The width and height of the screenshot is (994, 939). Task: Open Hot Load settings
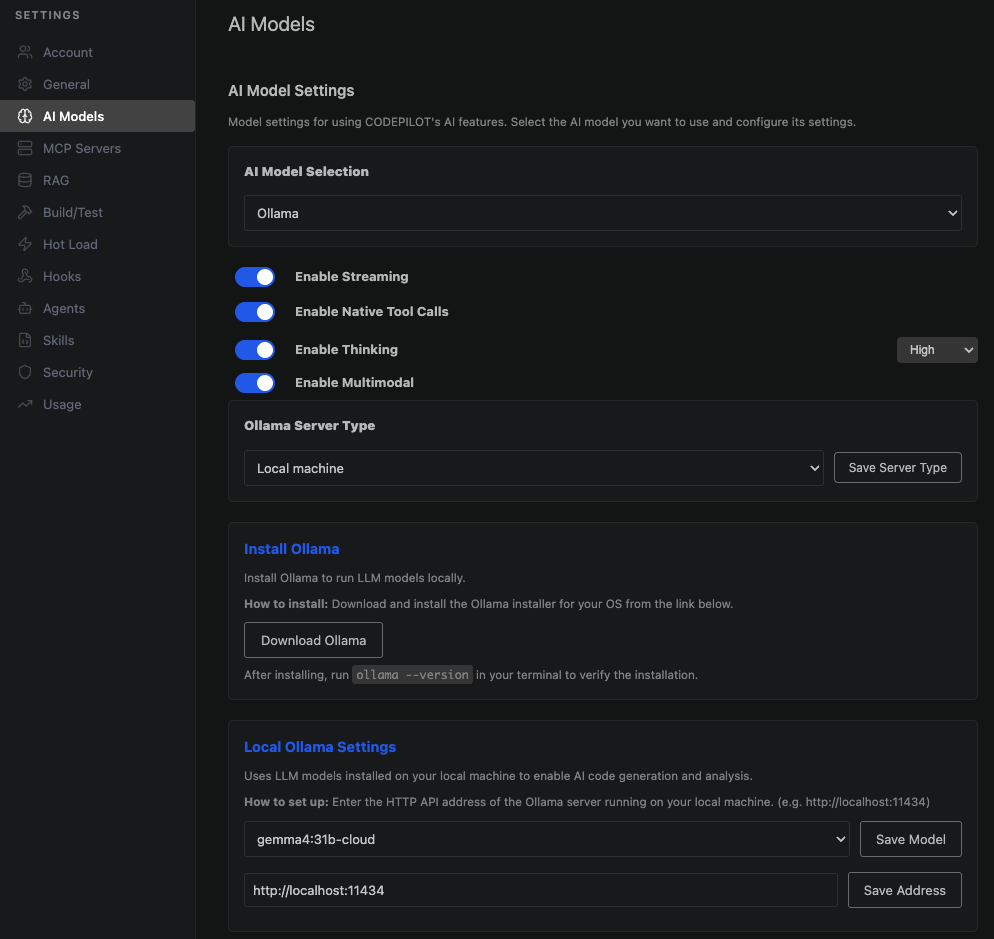(x=98, y=244)
